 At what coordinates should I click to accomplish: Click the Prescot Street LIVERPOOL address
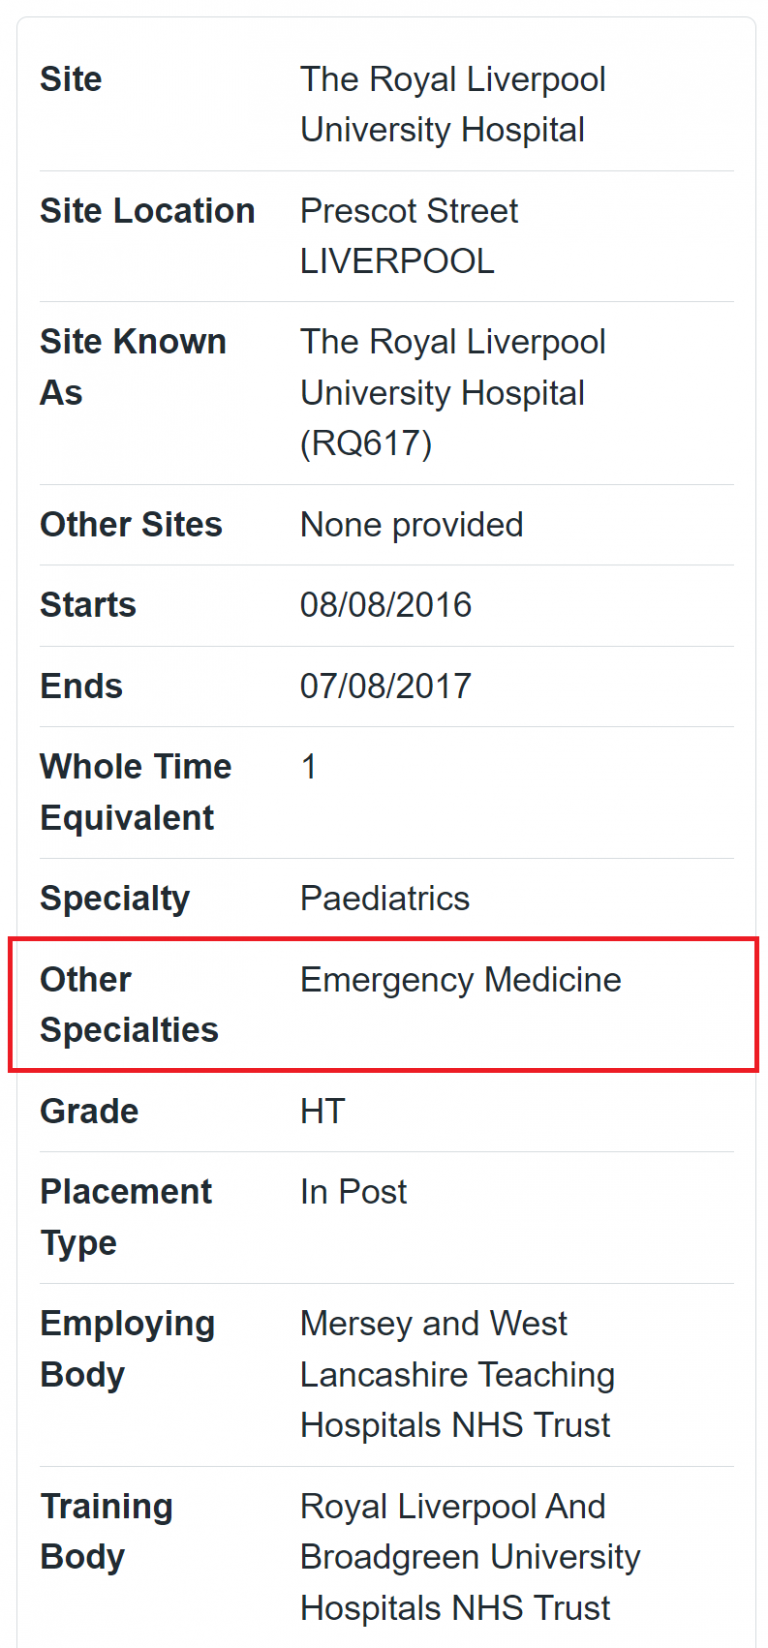[x=409, y=236]
